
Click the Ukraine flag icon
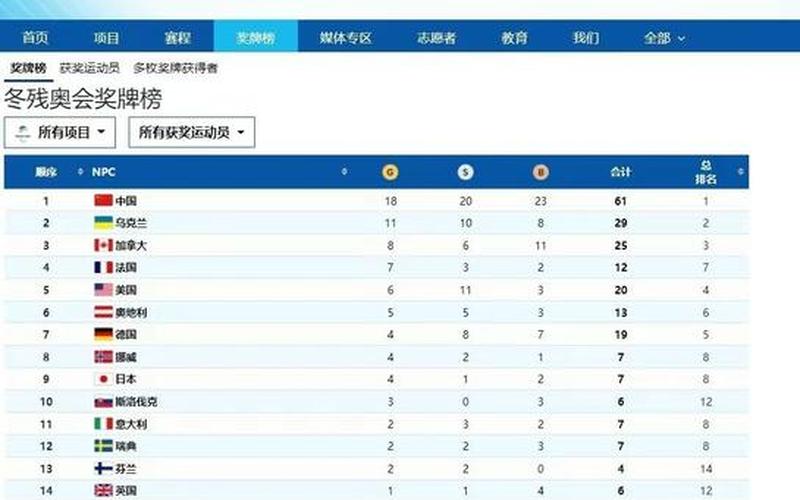(103, 223)
